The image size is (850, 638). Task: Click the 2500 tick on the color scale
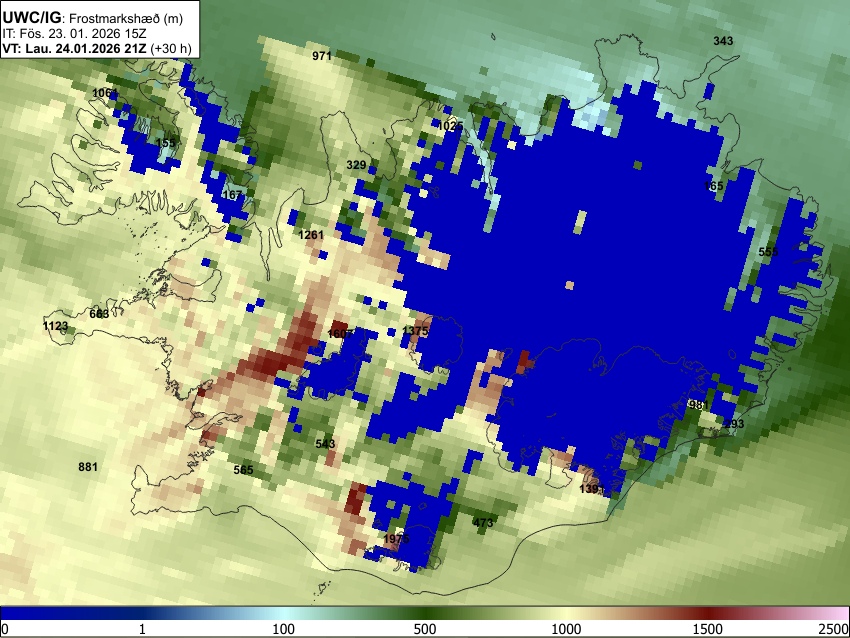click(x=834, y=629)
